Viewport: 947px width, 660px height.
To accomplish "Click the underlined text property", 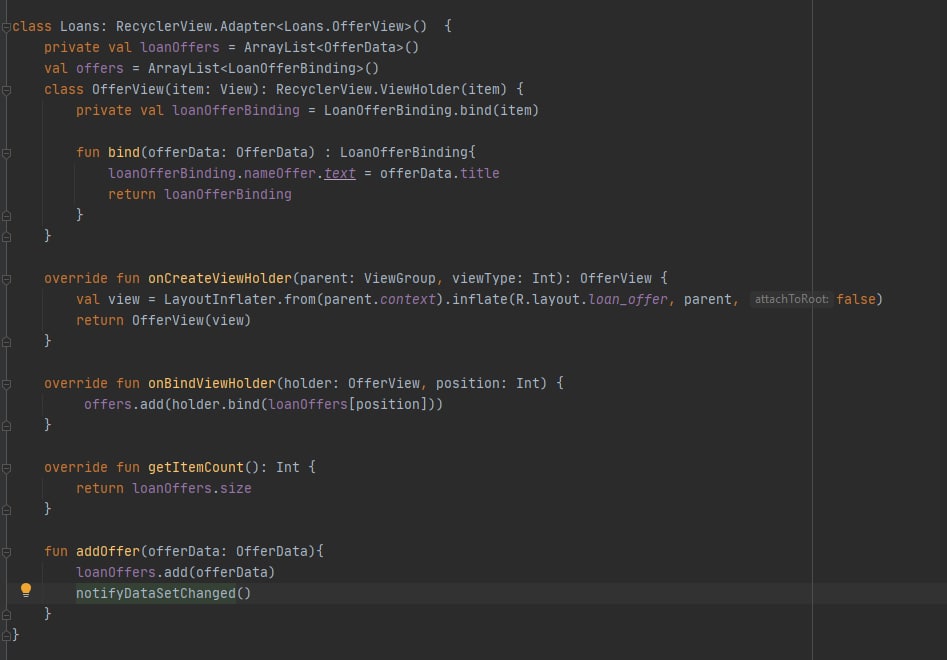I will pyautogui.click(x=339, y=173).
